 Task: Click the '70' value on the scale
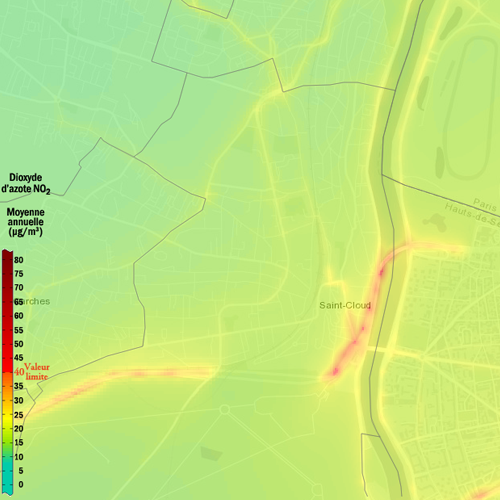tap(19, 287)
